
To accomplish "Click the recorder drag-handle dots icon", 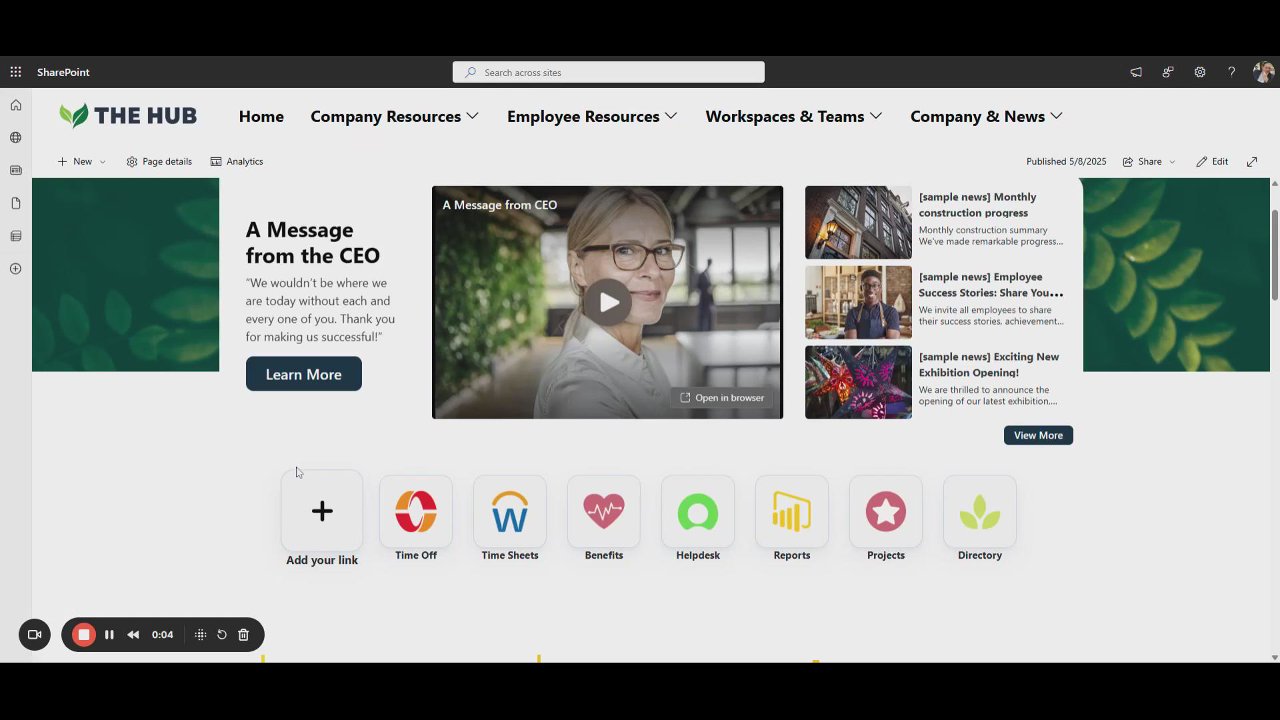I will pyautogui.click(x=200, y=634).
